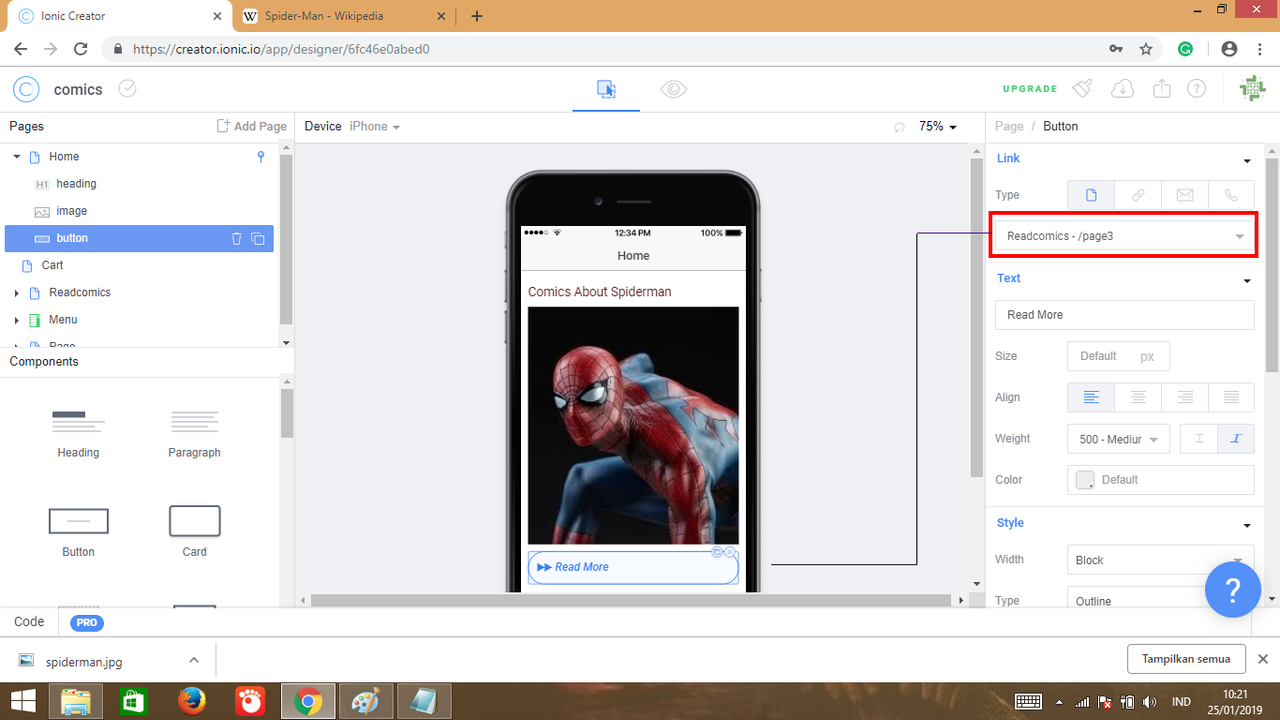This screenshot has height=720, width=1280.
Task: Select normal non-italic text style
Action: (x=1199, y=438)
